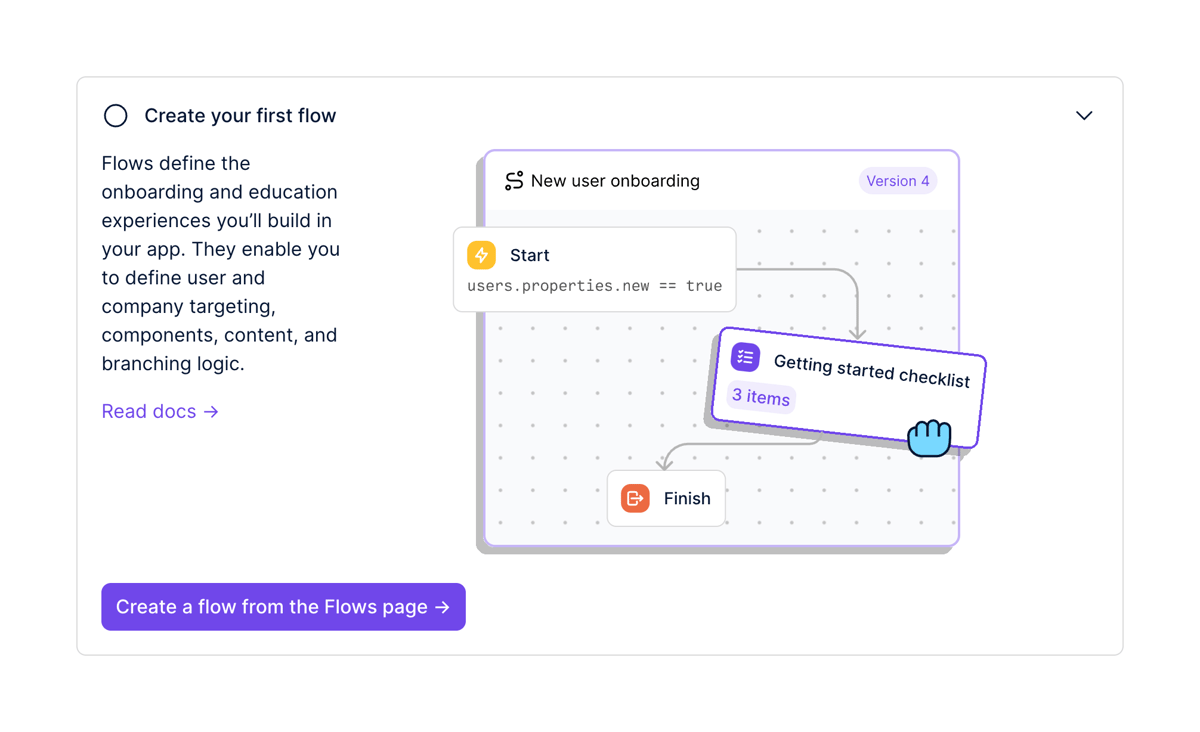Collapse the Create your first flow section
The height and width of the screenshot is (732, 1200).
point(1084,115)
